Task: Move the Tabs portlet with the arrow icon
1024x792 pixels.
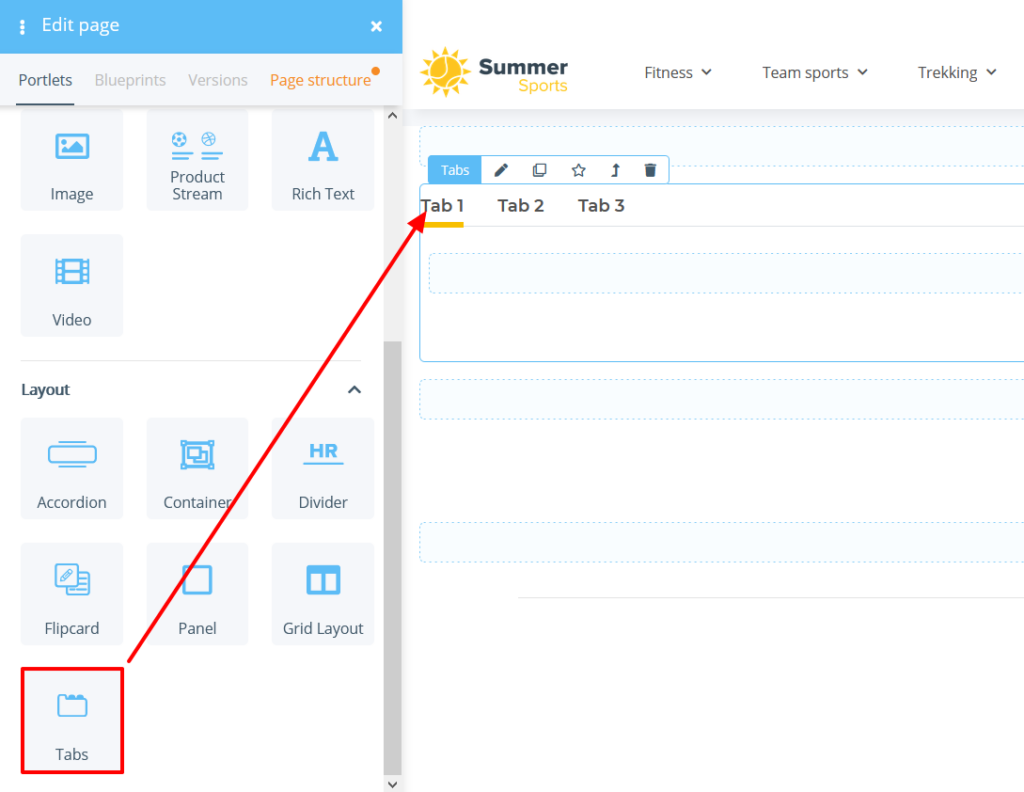Action: (613, 169)
